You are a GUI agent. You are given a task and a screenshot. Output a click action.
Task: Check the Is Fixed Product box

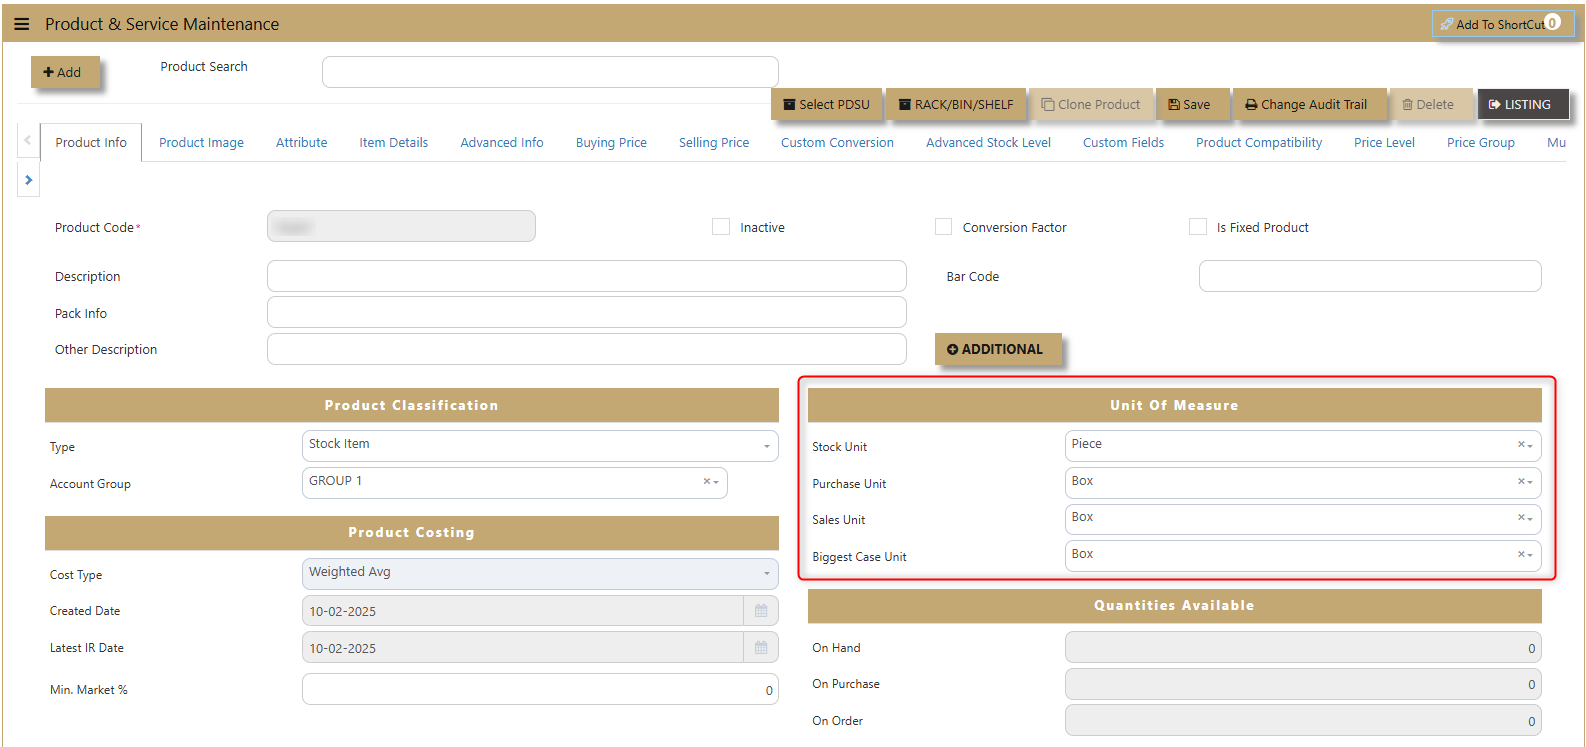(x=1197, y=227)
